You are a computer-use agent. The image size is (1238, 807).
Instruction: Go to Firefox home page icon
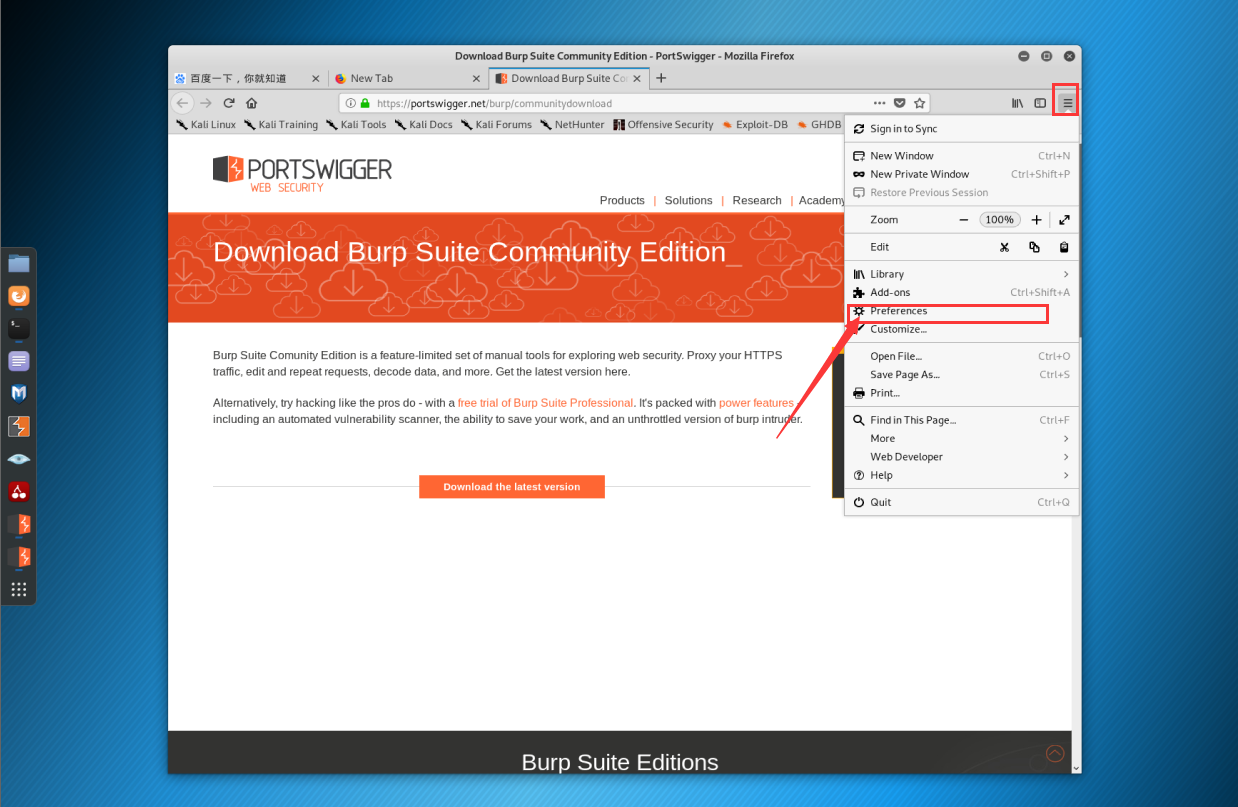(x=252, y=102)
